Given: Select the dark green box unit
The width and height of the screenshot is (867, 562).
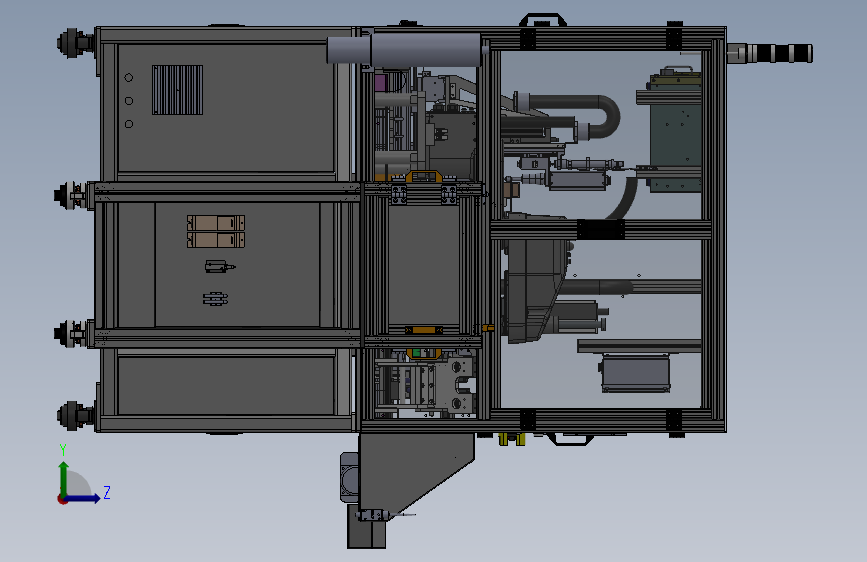Looking at the screenshot, I should coord(675,132).
